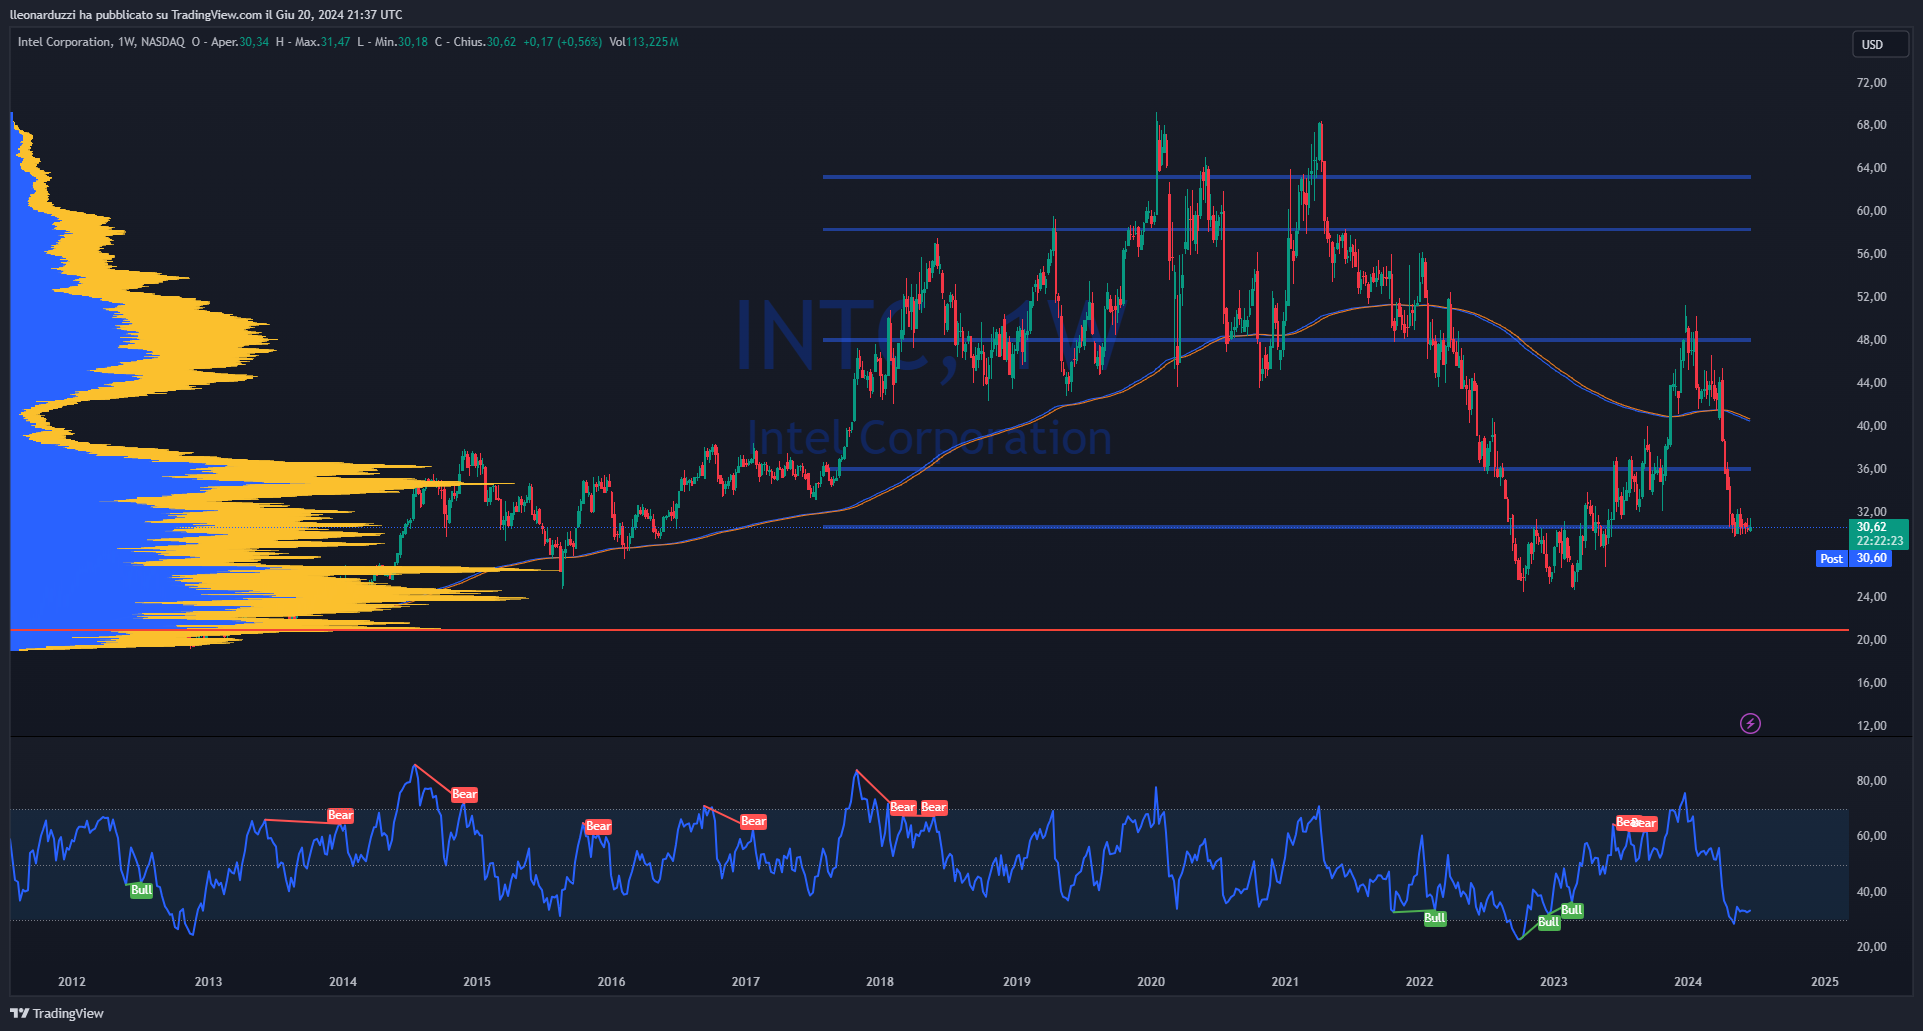This screenshot has height=1031, width=1923.
Task: Click the Bear label on the RSI near 2015
Action: pos(464,794)
